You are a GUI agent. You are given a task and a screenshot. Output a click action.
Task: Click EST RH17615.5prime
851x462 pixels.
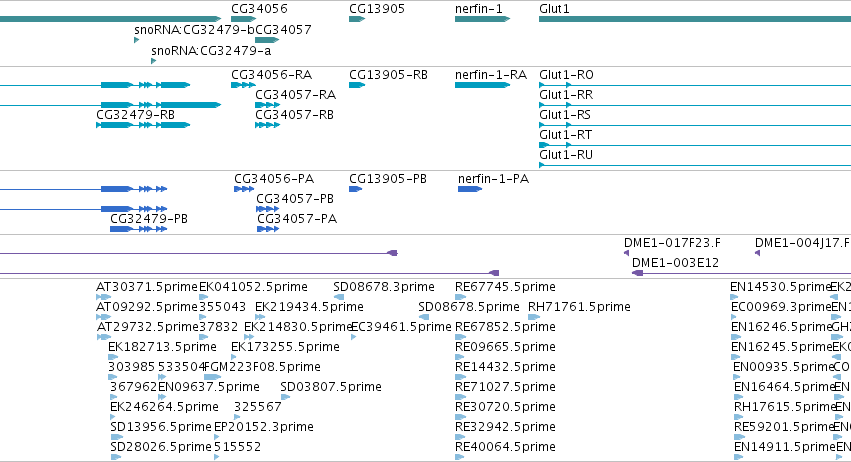[x=784, y=408]
